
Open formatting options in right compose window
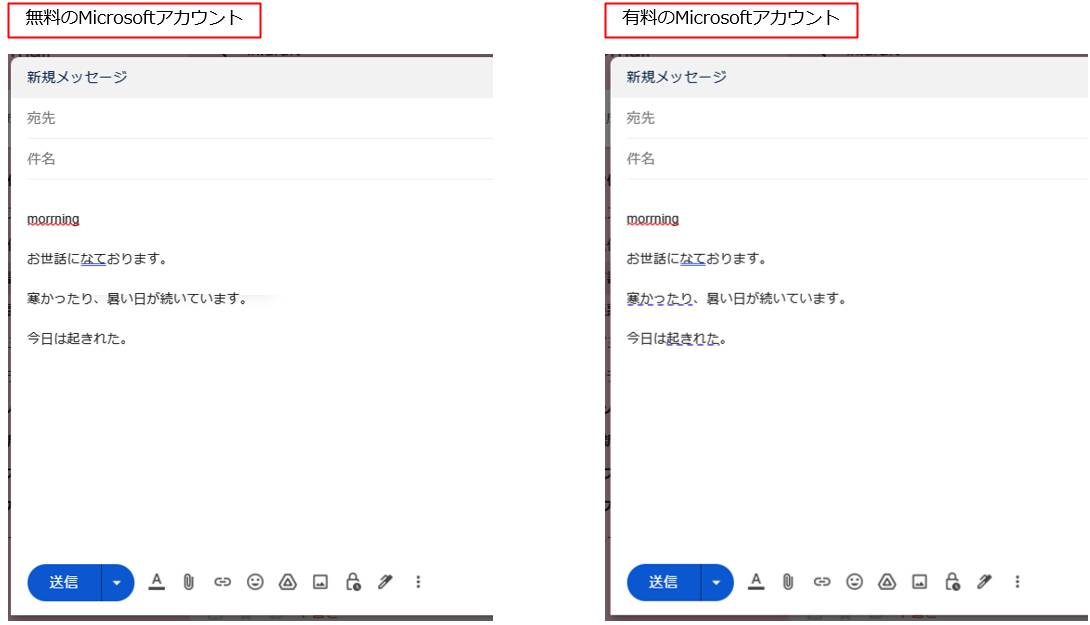tap(756, 582)
